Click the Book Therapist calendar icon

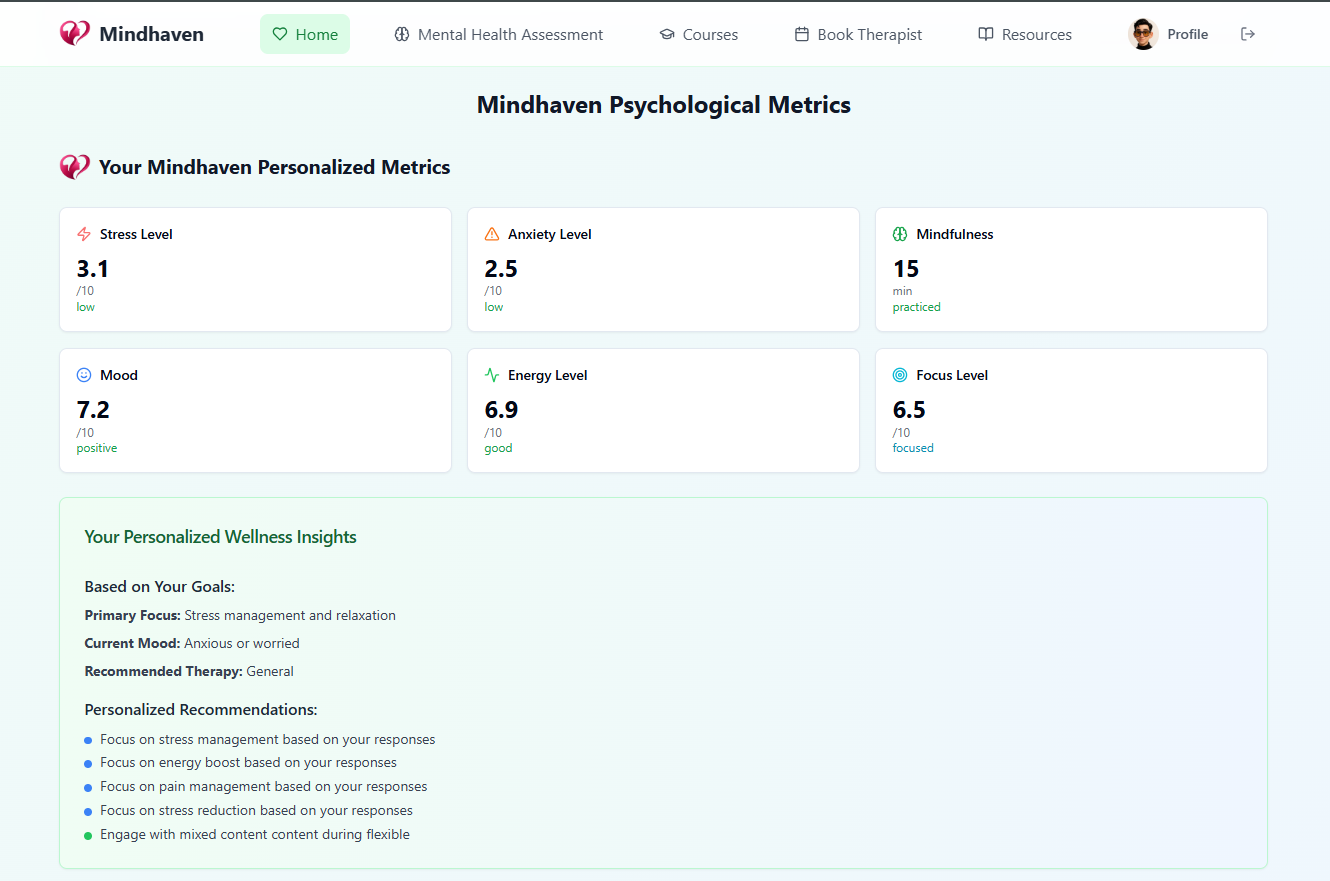pos(801,33)
